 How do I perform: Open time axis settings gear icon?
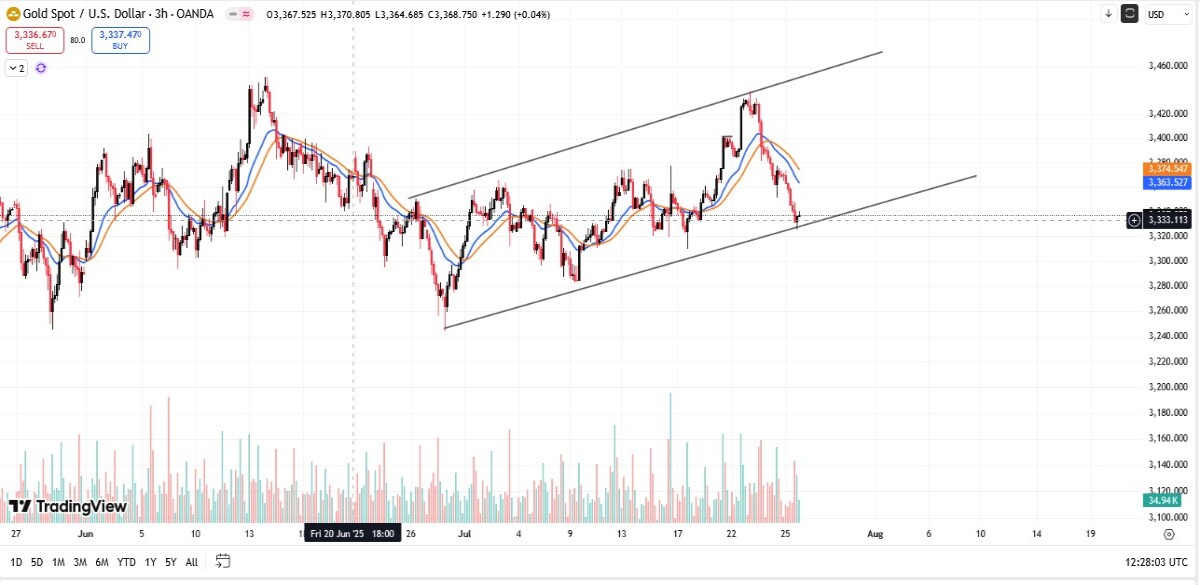click(1169, 534)
